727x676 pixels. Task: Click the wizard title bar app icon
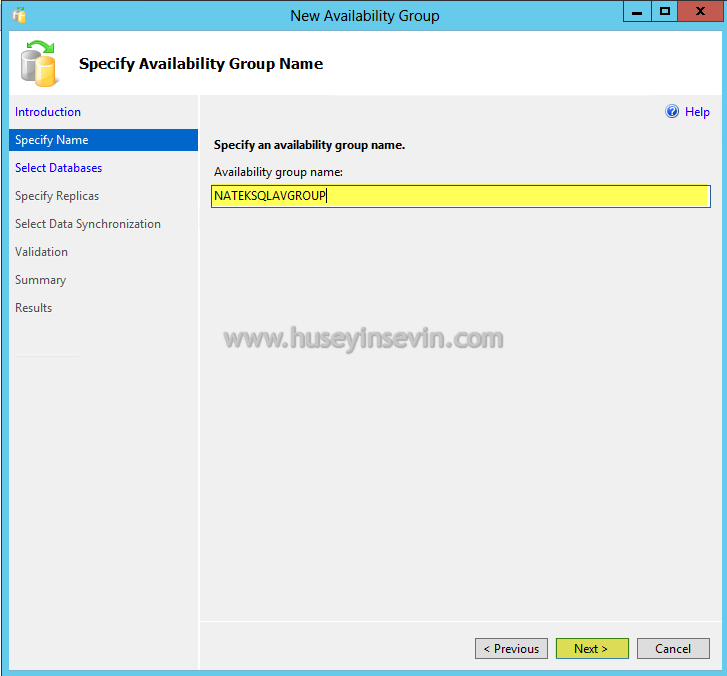[19, 15]
